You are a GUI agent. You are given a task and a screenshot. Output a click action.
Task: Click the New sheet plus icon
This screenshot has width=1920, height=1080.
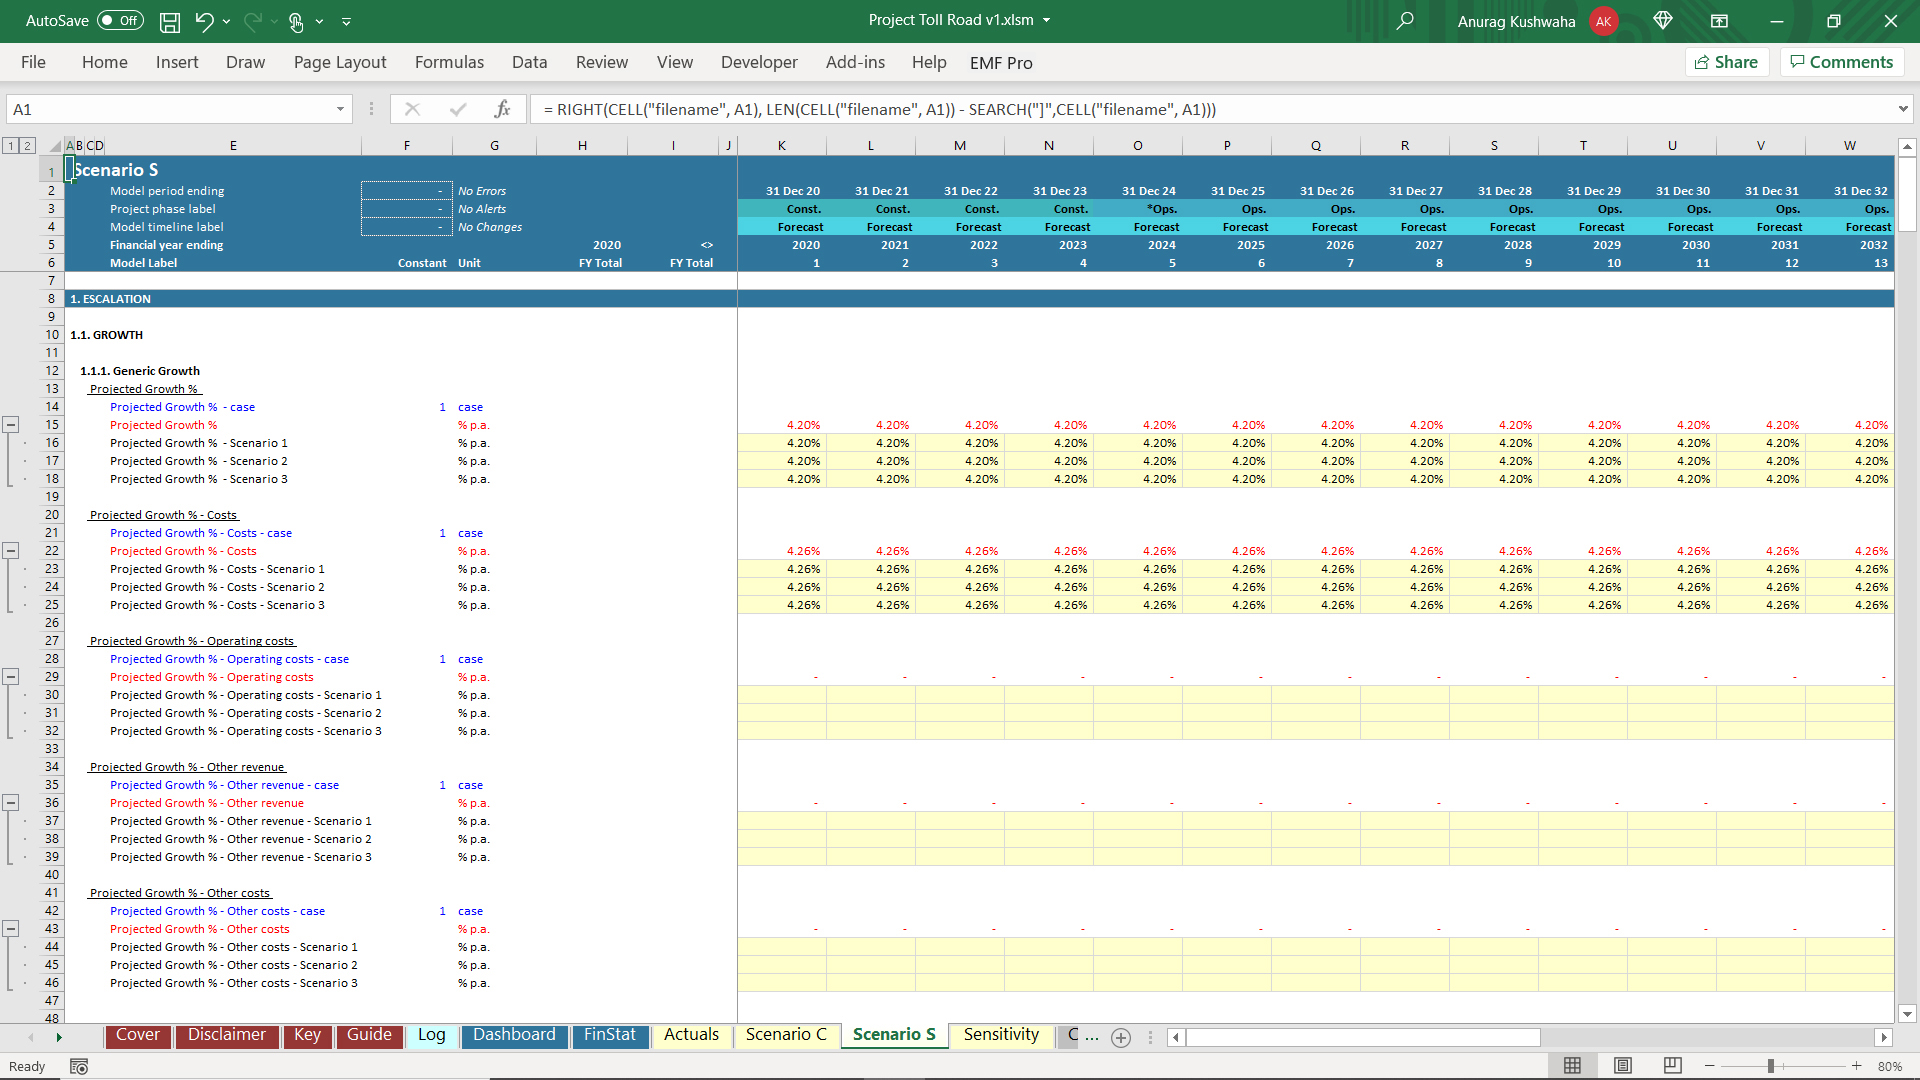pos(1121,1037)
